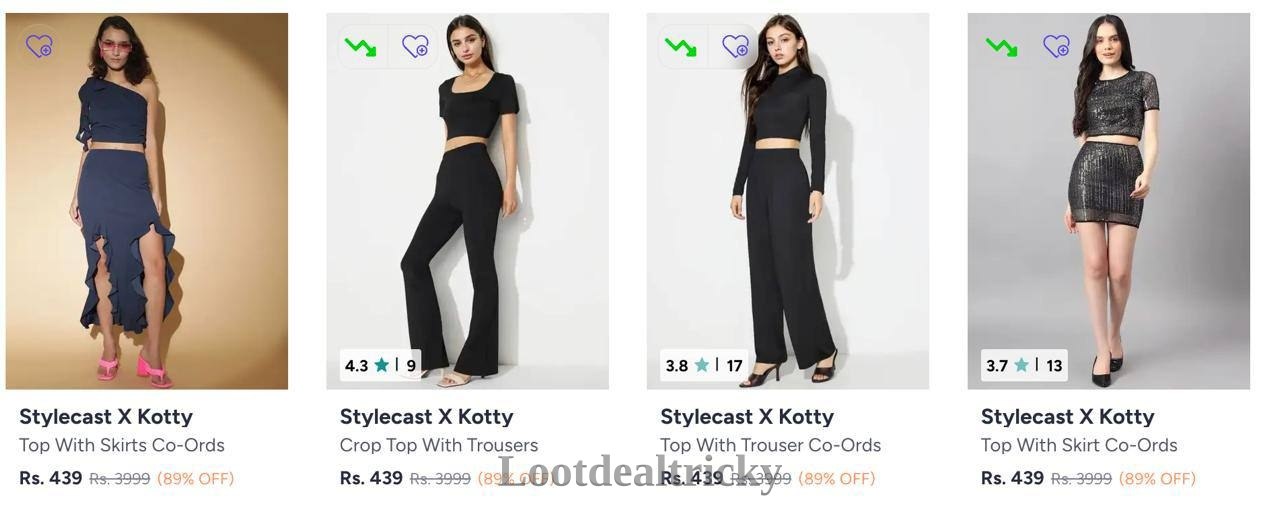Open the 4.3 star rating badge
Image resolution: width=1280 pixels, height=506 pixels.
pyautogui.click(x=380, y=365)
